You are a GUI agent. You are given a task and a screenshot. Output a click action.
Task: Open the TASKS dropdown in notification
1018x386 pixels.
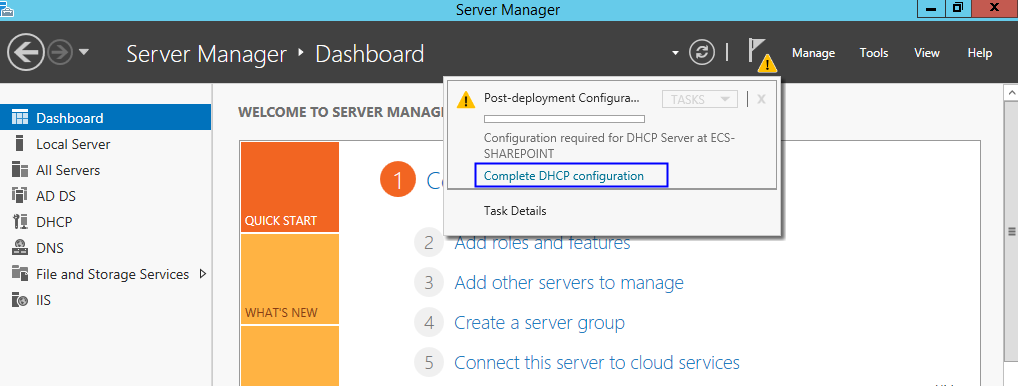700,99
